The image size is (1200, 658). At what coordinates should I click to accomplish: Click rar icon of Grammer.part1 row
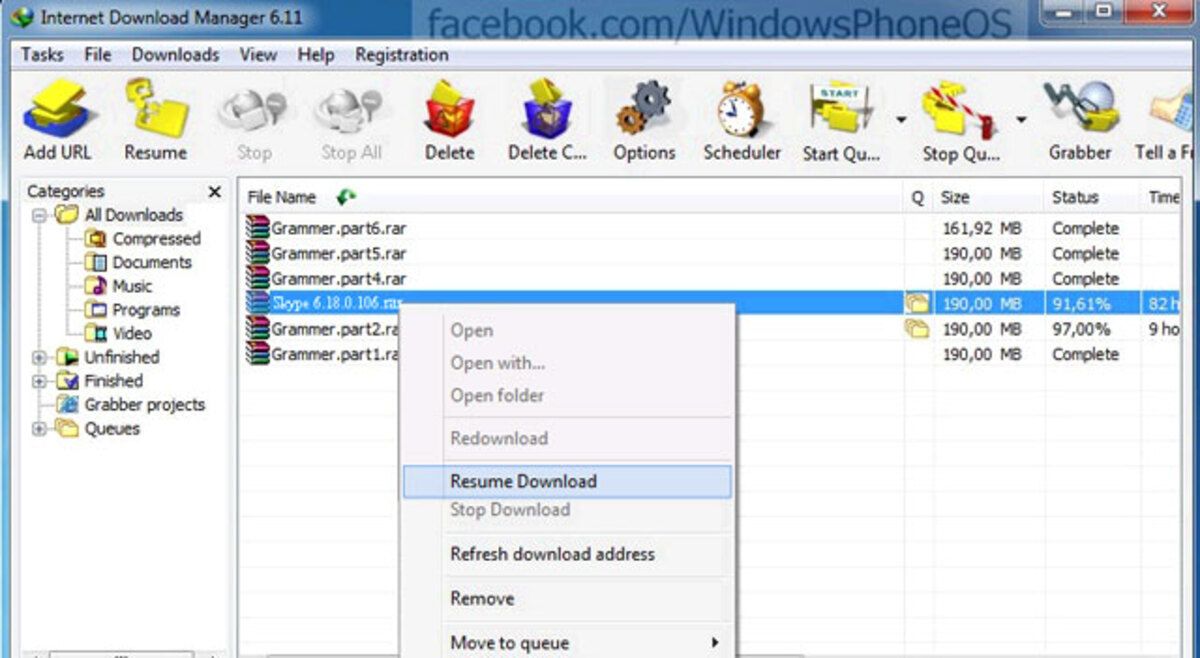pyautogui.click(x=258, y=353)
